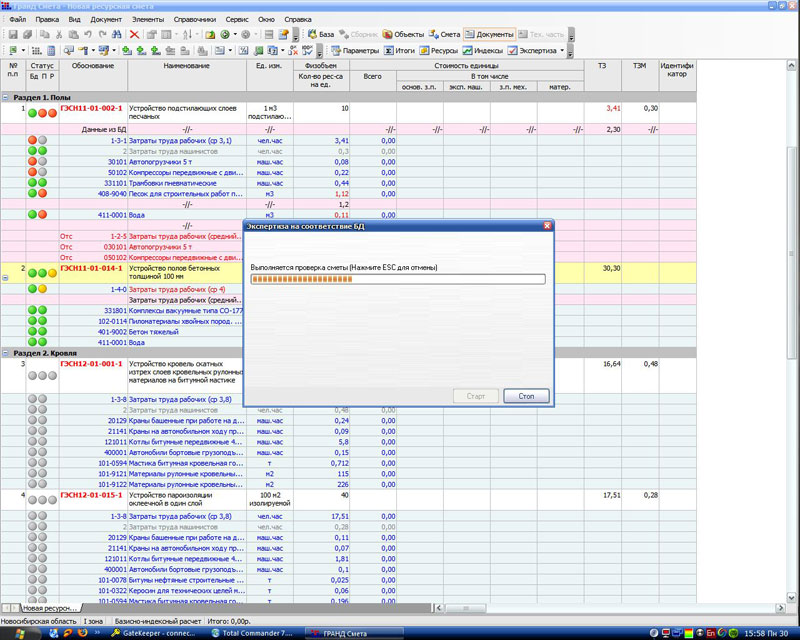Click the Итоги toolbar button
The width and height of the screenshot is (800, 640).
(400, 50)
